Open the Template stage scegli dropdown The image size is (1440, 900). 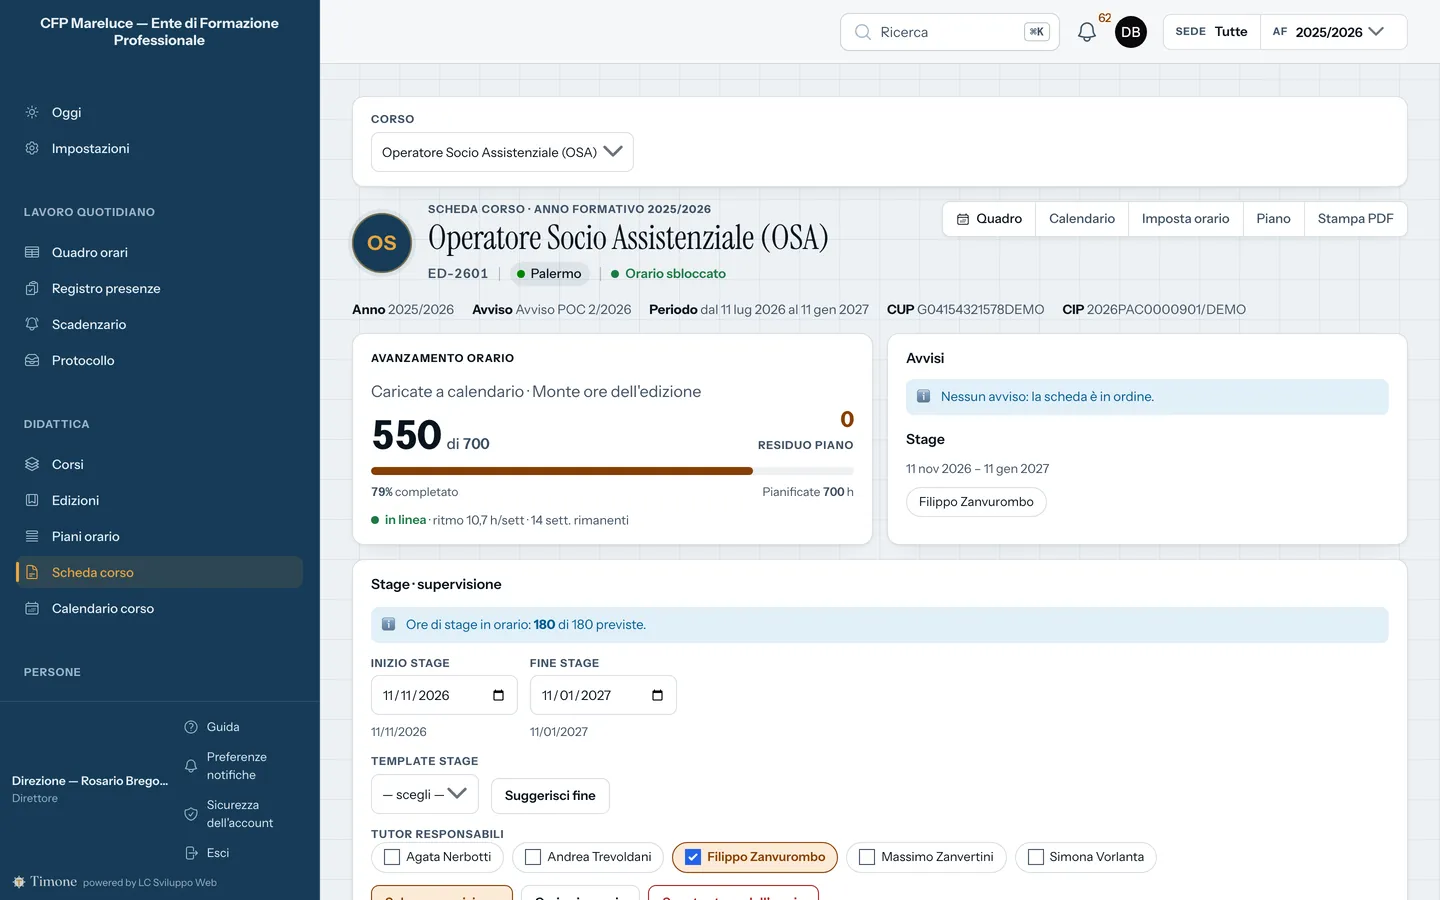click(x=425, y=794)
